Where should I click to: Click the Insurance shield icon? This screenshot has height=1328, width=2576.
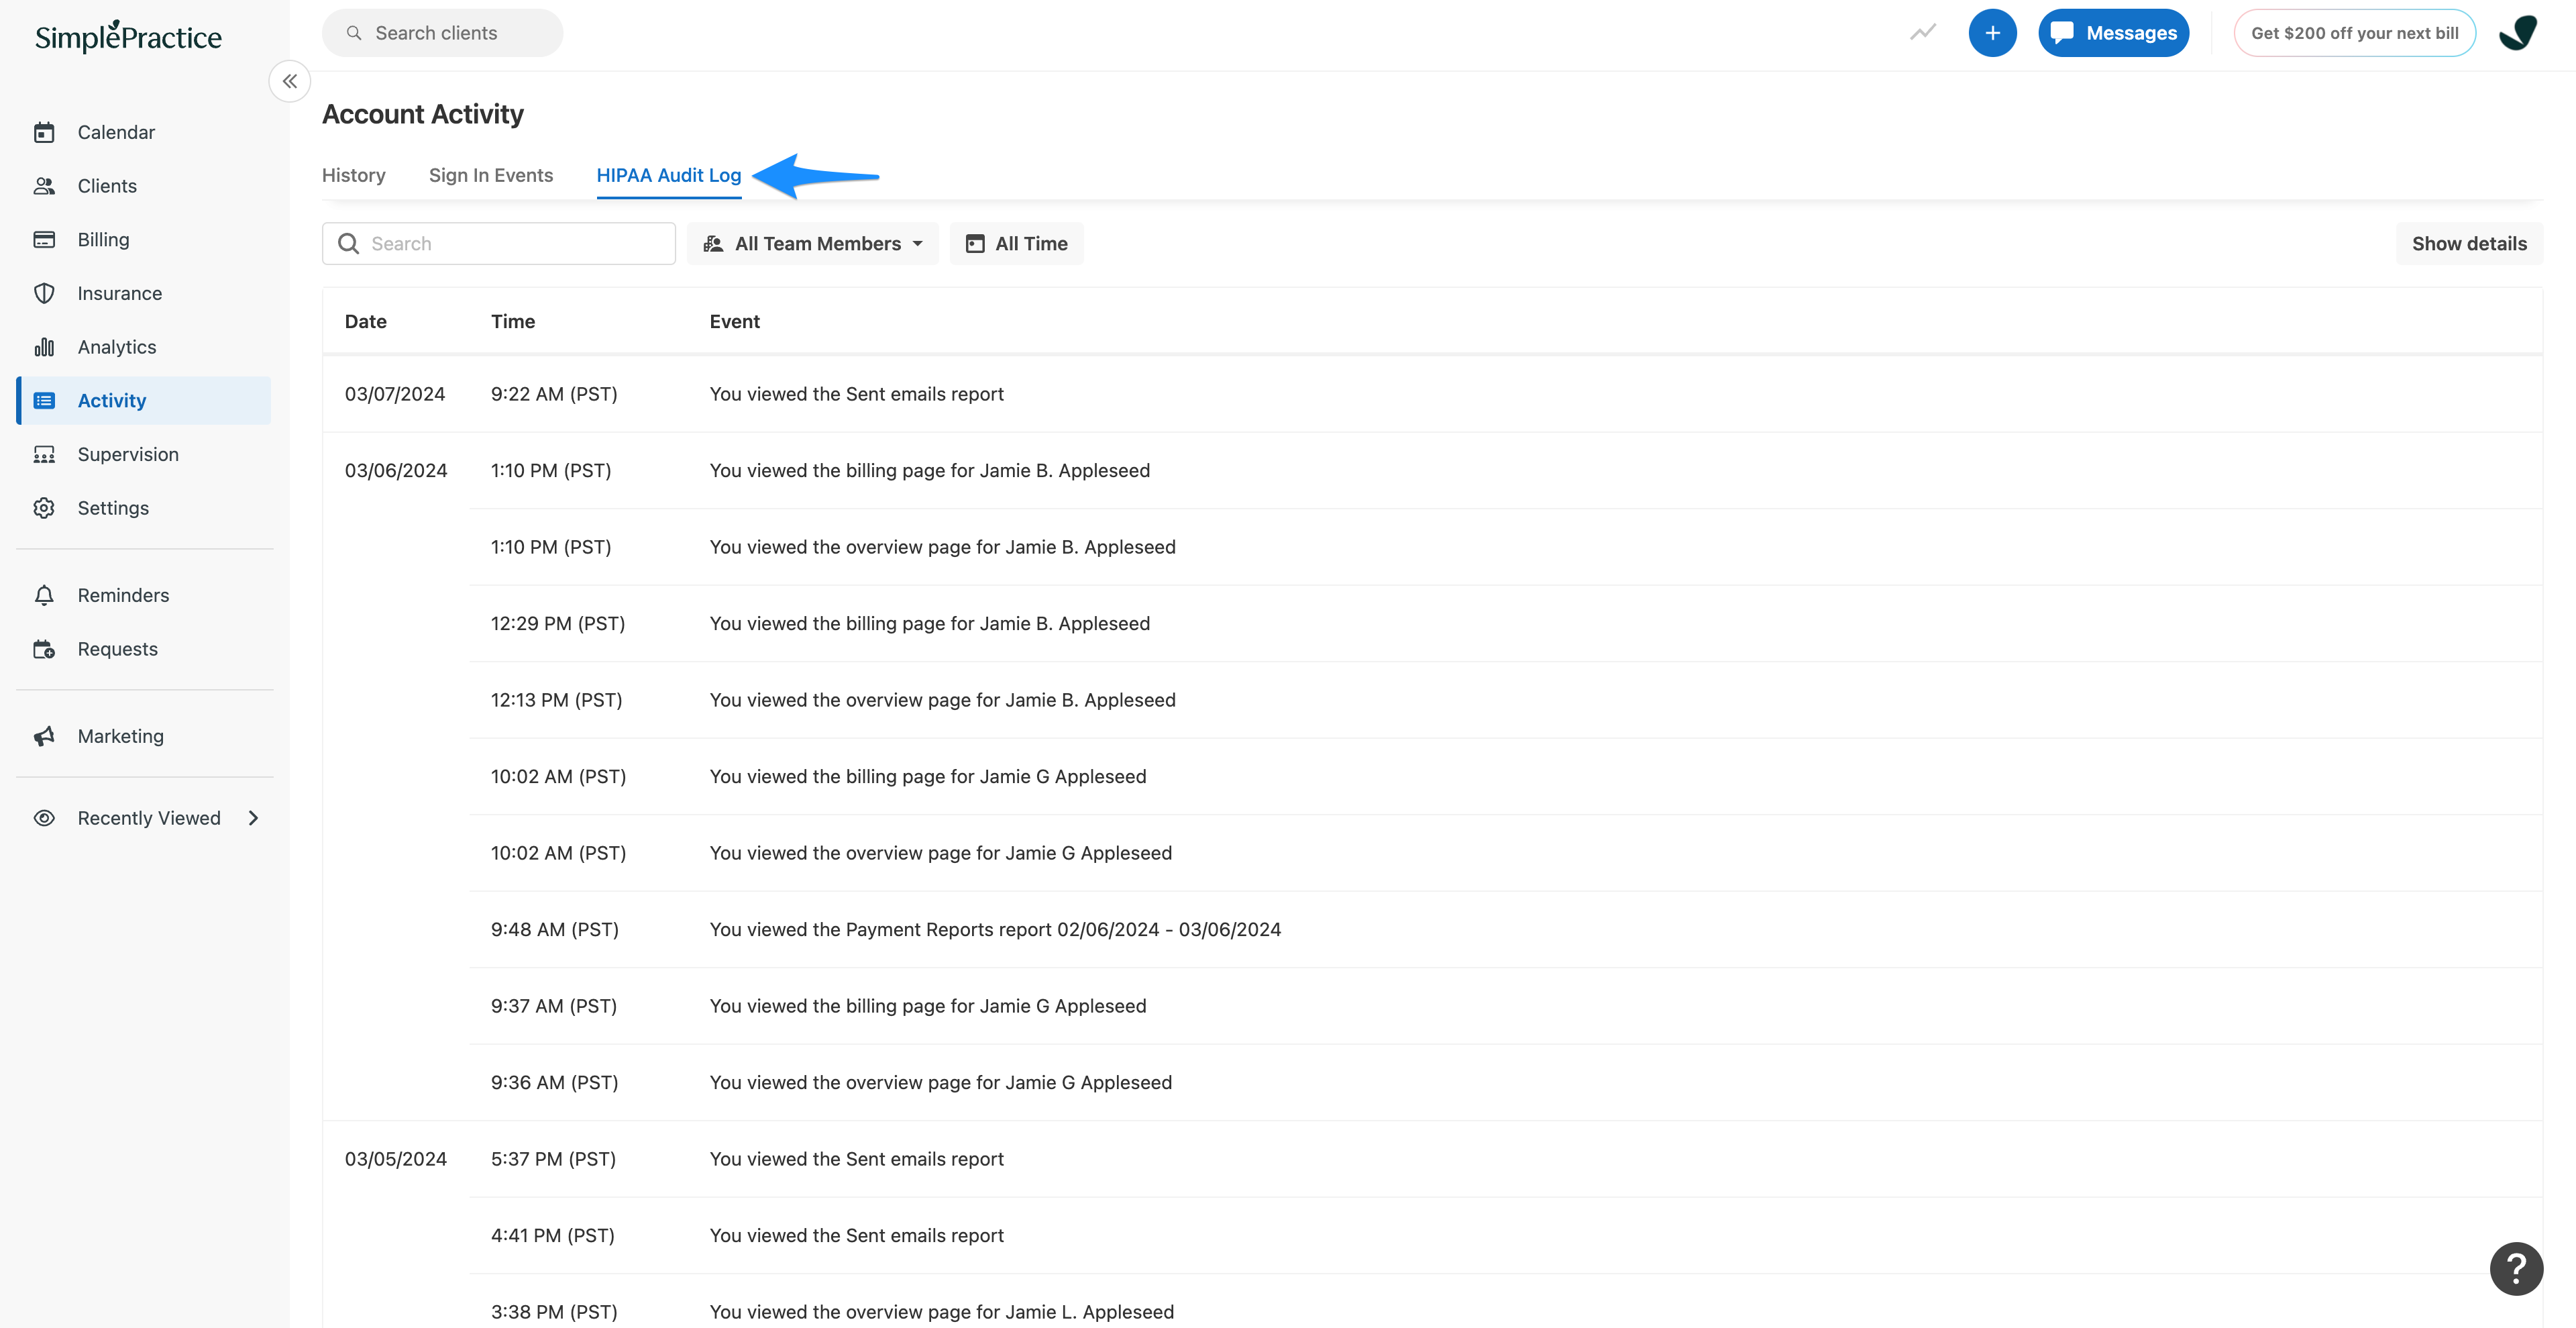pyautogui.click(x=44, y=293)
